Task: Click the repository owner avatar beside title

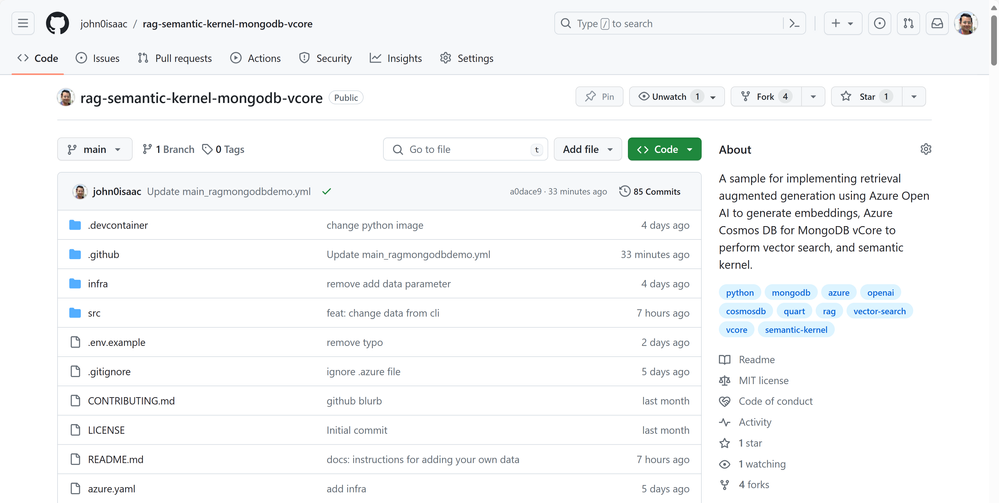Action: coord(66,97)
